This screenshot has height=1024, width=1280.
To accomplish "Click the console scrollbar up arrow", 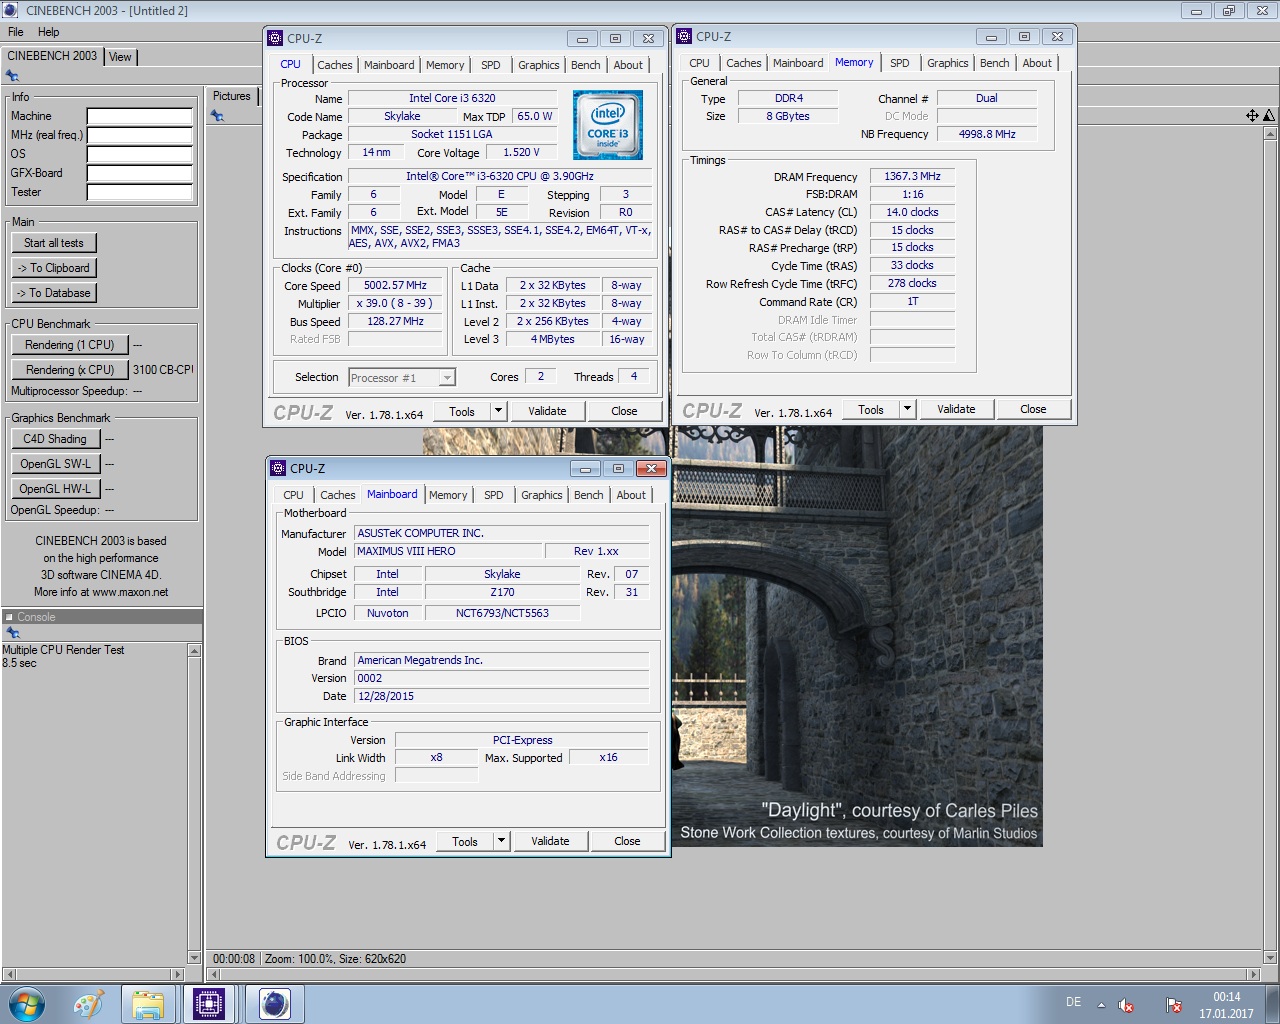I will point(194,651).
